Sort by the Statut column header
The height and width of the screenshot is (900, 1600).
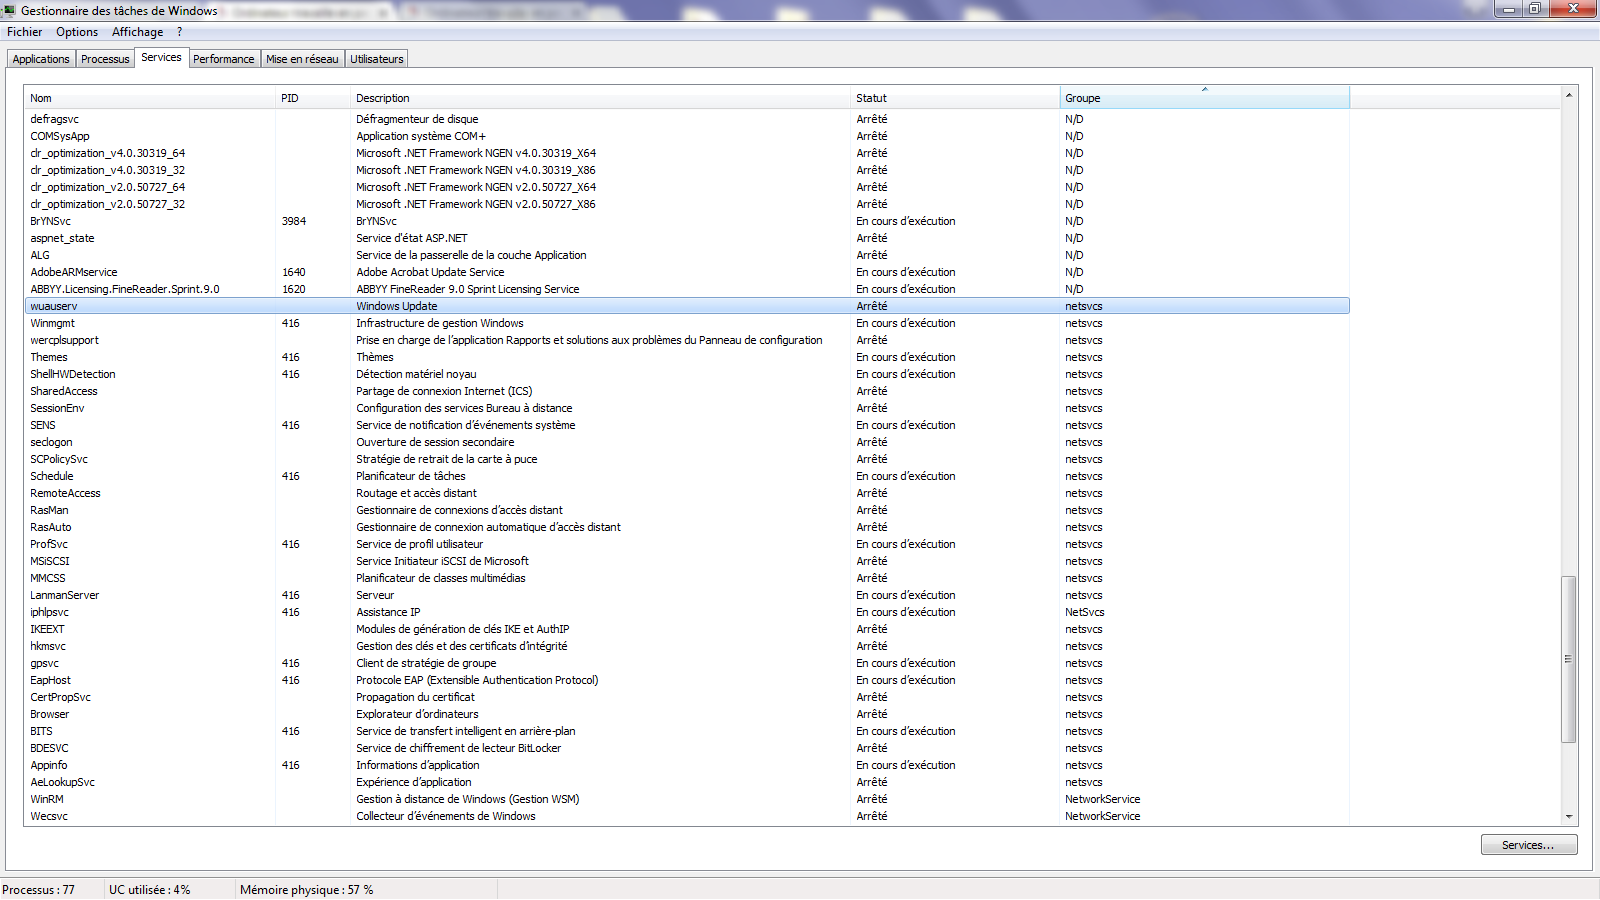click(x=955, y=98)
